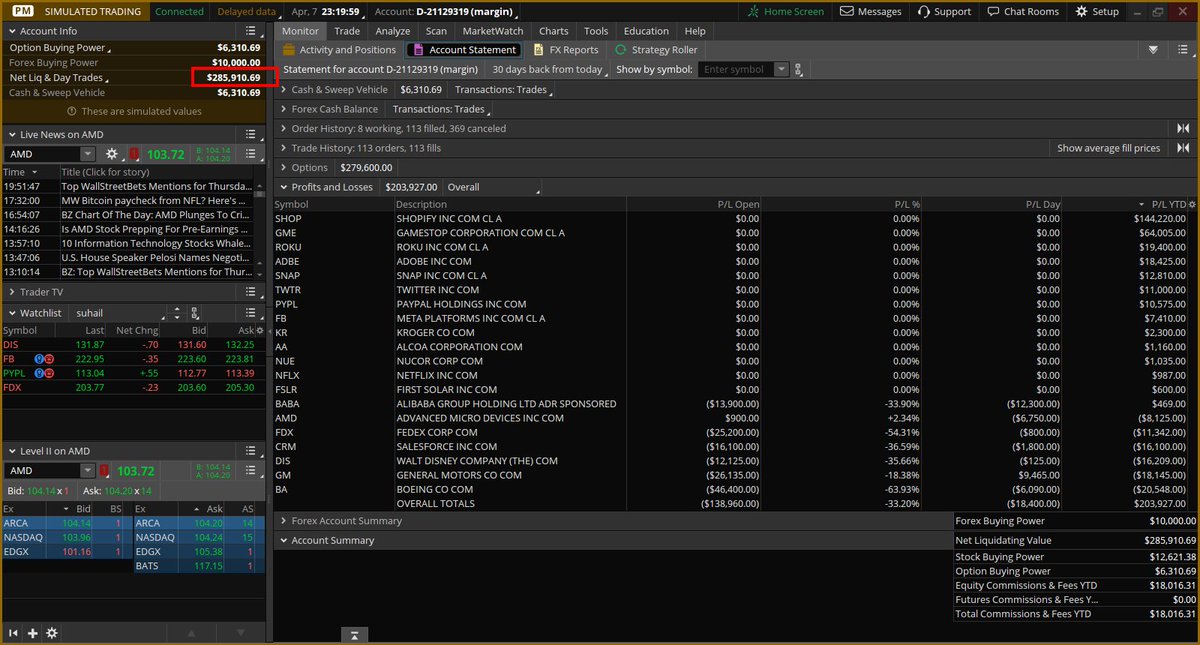Screen dimensions: 1200x645
Task: Click the symbol link icon beside Enter symbol
Action: pyautogui.click(x=799, y=69)
